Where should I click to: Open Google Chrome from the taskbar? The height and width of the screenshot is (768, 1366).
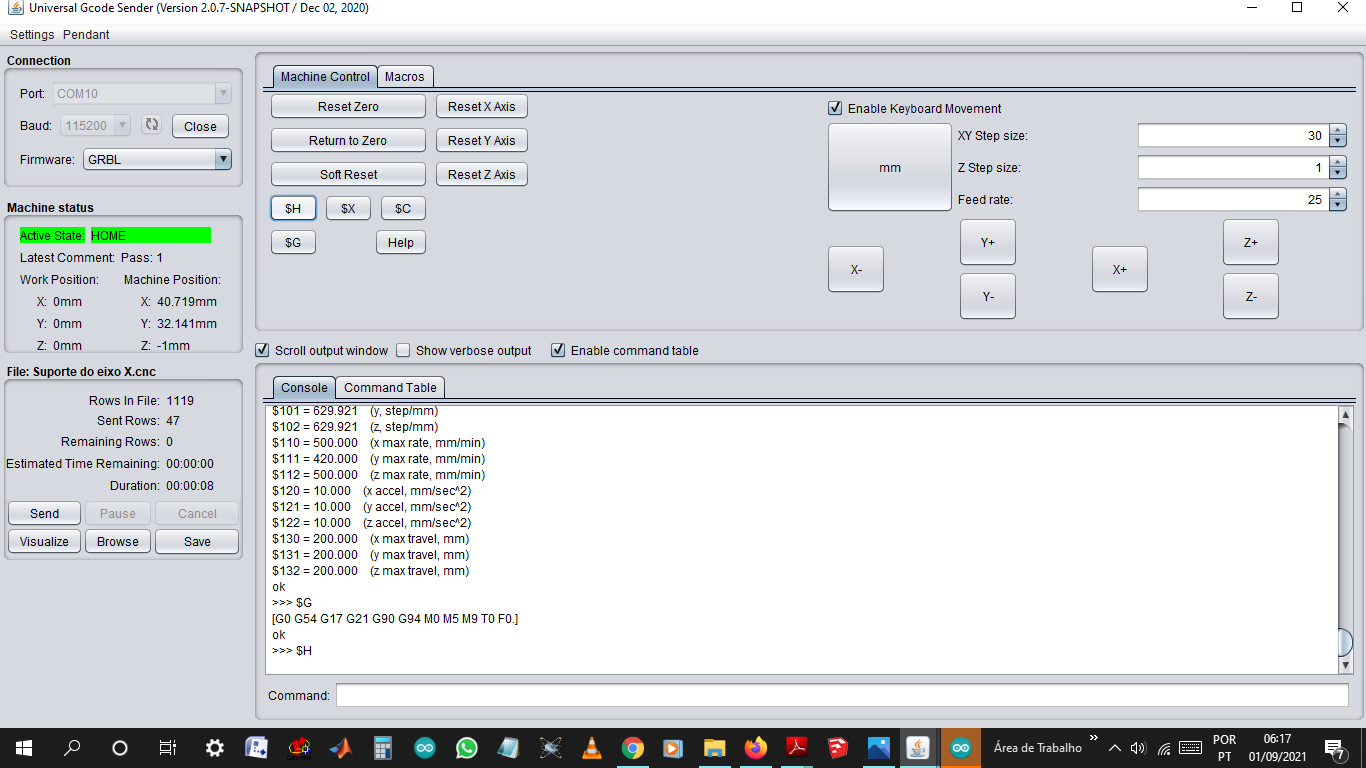pyautogui.click(x=632, y=747)
